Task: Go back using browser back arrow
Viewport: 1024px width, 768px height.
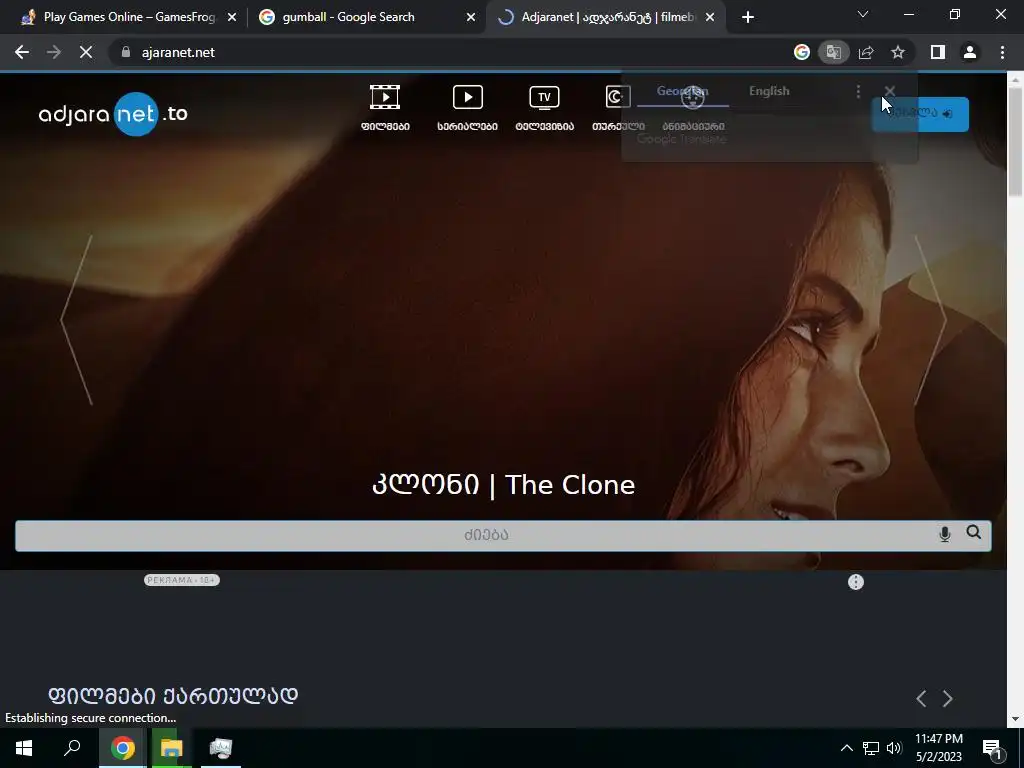Action: [x=22, y=52]
